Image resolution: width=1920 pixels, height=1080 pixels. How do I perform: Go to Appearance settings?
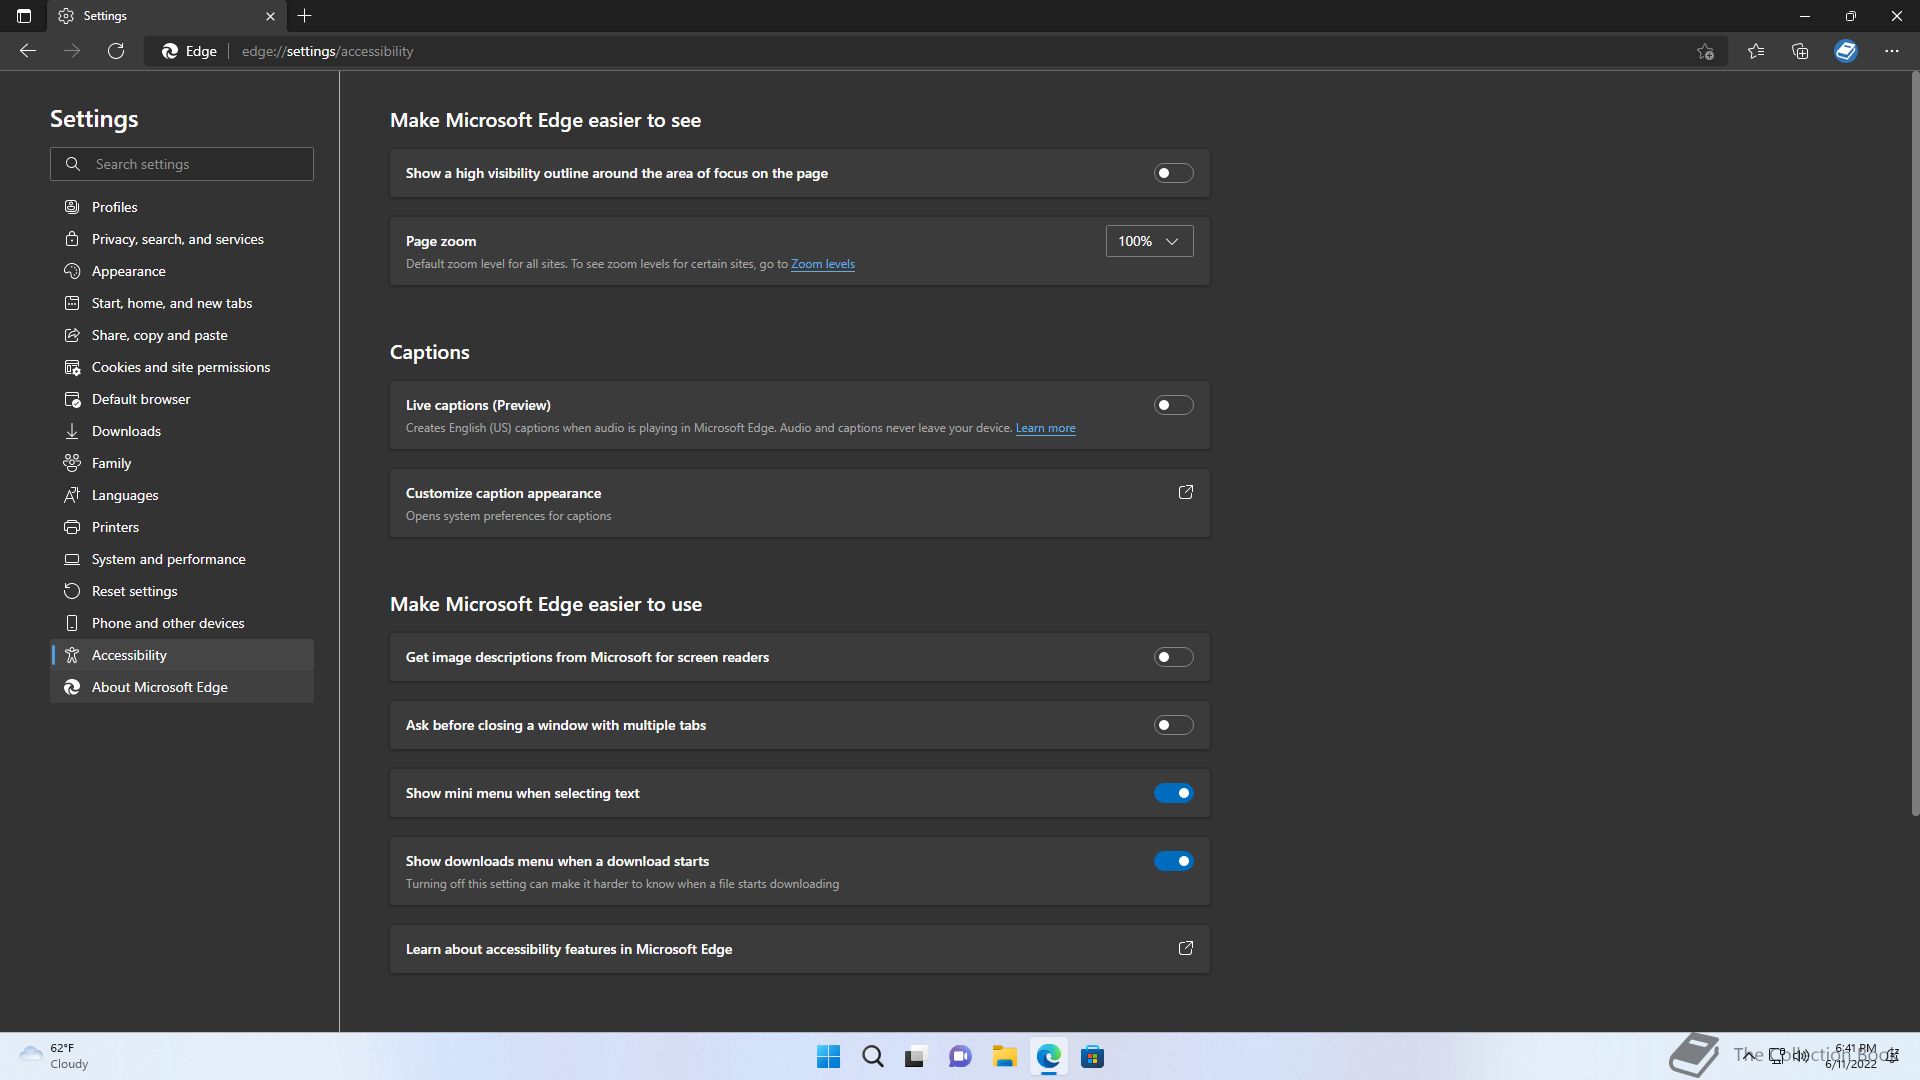182,271
